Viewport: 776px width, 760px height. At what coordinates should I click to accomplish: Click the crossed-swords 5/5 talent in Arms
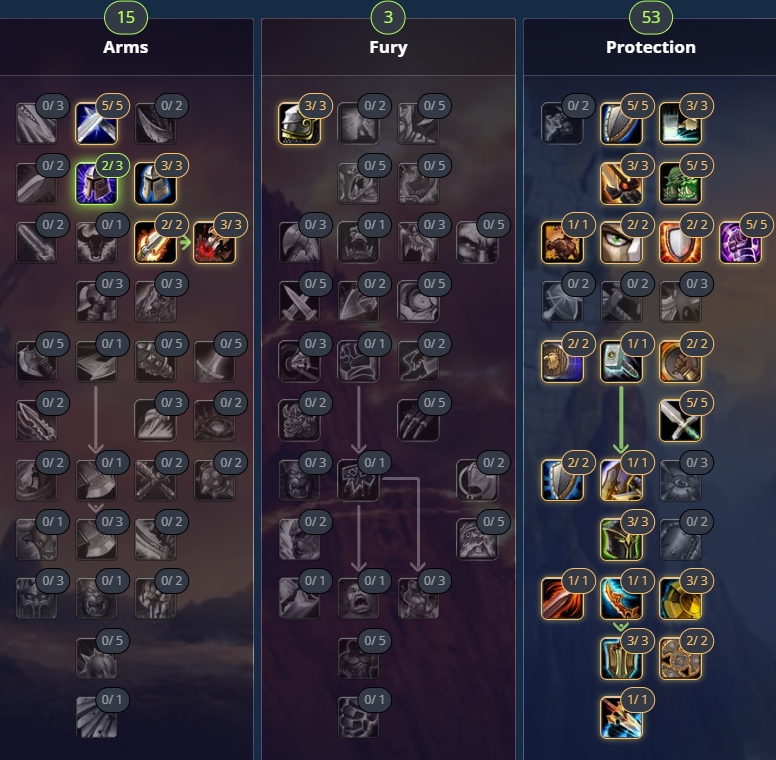[x=97, y=124]
